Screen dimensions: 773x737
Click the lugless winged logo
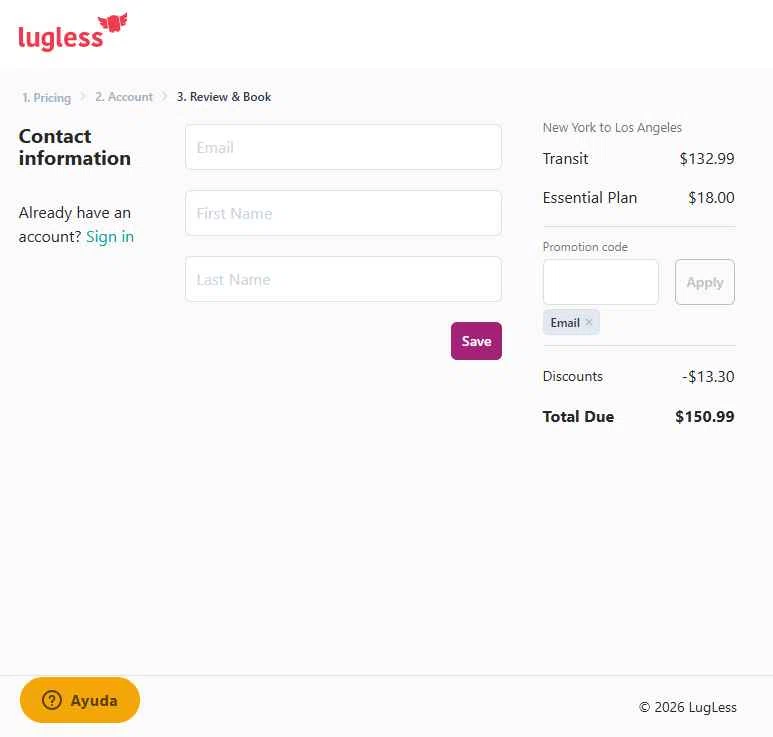72,33
